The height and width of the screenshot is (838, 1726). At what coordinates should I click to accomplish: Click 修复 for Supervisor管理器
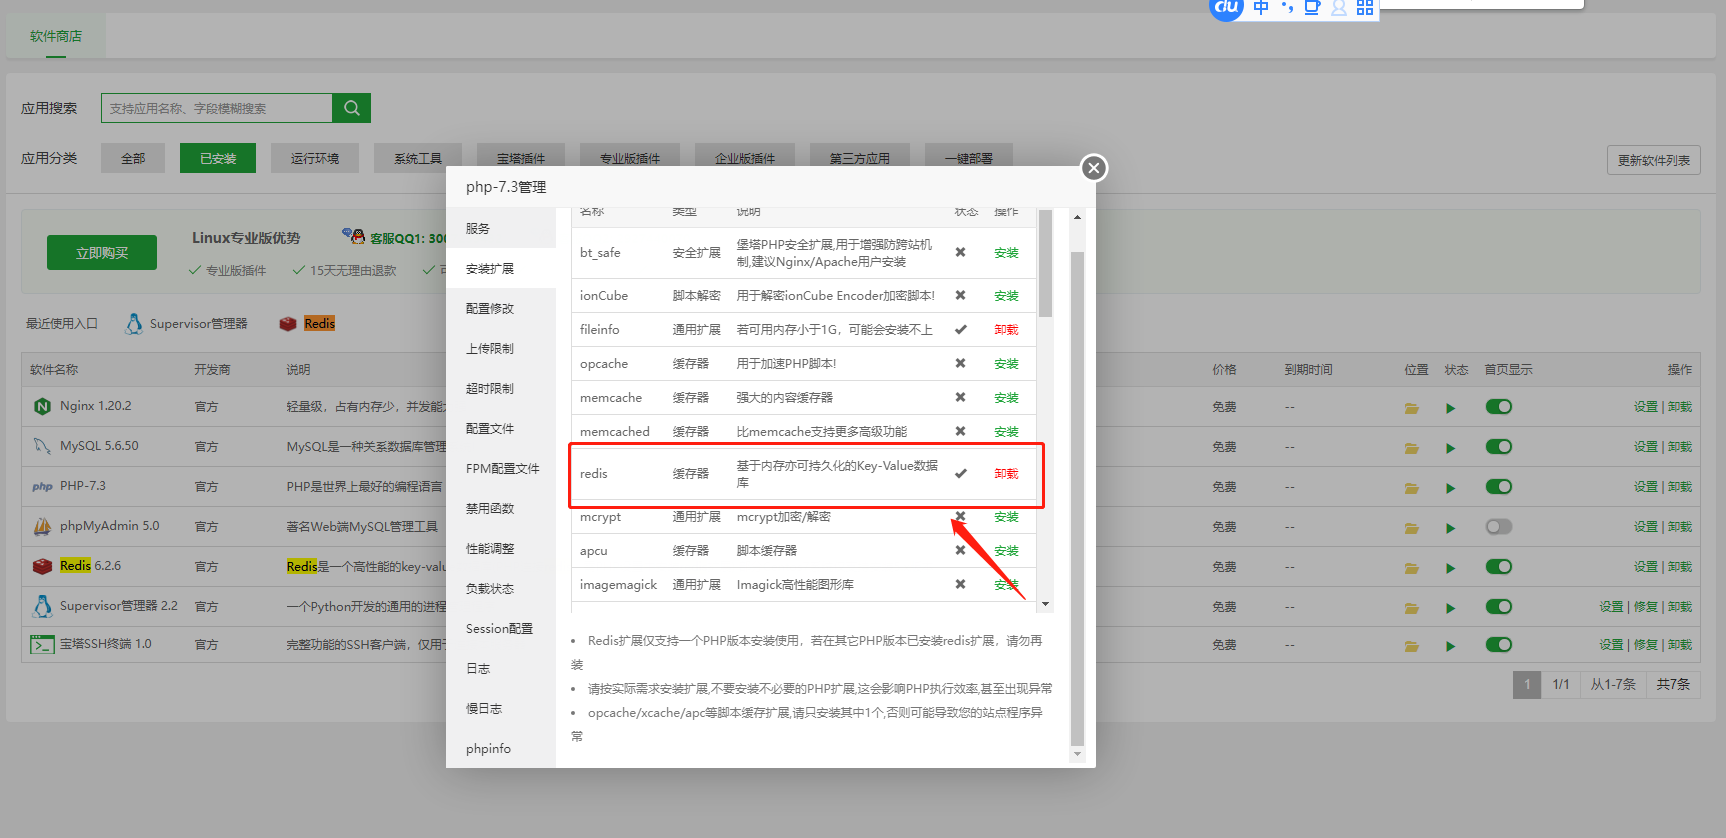1646,607
